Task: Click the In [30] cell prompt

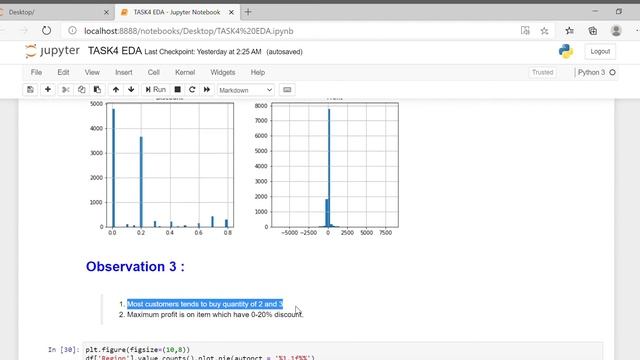Action: 64,349
